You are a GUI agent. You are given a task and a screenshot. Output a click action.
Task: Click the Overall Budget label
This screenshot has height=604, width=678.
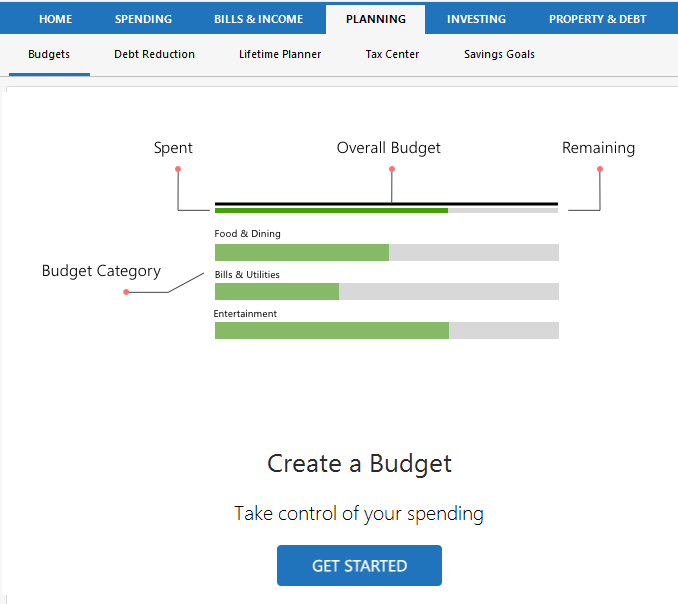388,148
